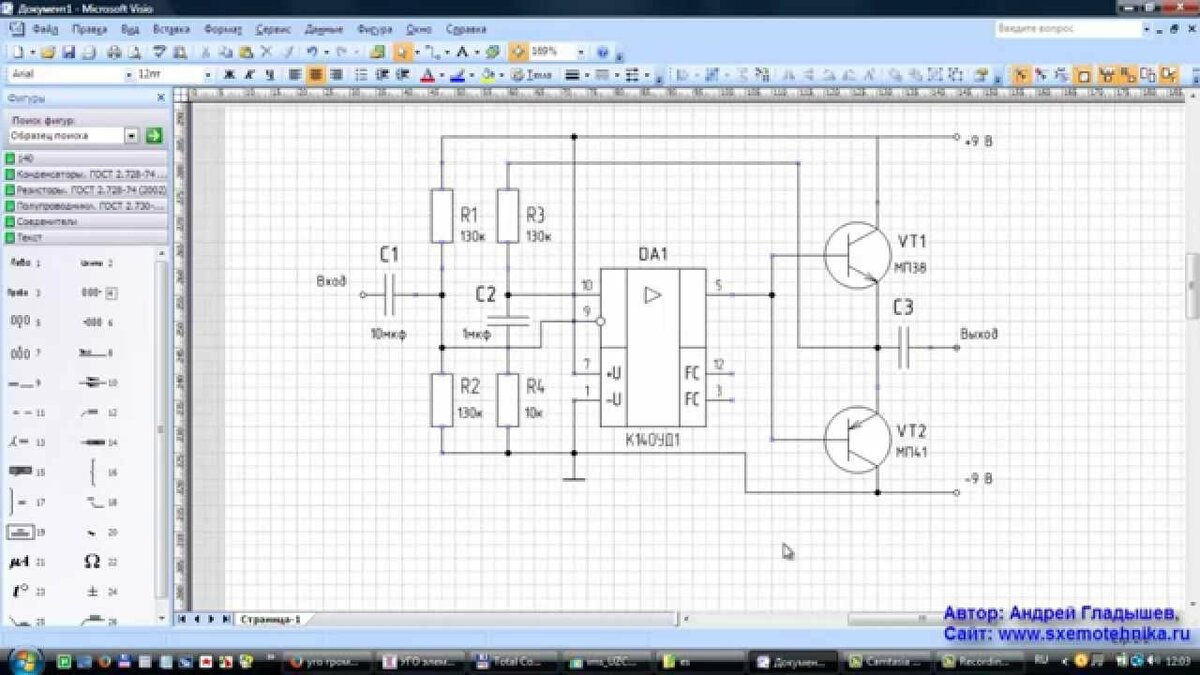Image resolution: width=1200 pixels, height=675 pixels.
Task: Click the Delete X icon
Action: tap(267, 51)
